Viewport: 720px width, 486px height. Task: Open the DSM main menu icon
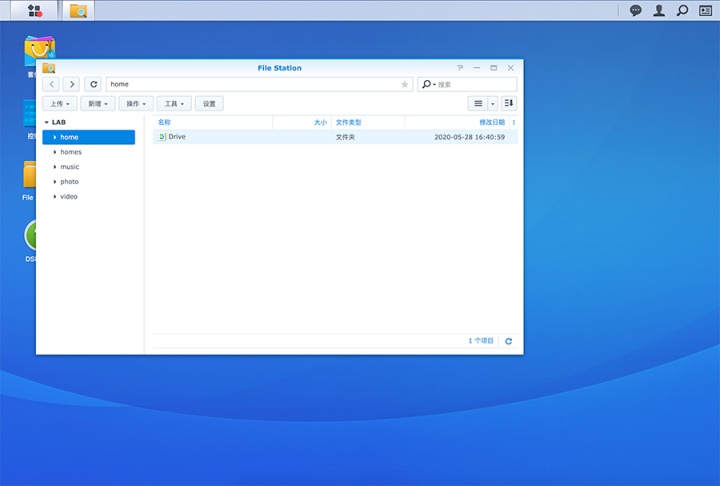(x=35, y=11)
